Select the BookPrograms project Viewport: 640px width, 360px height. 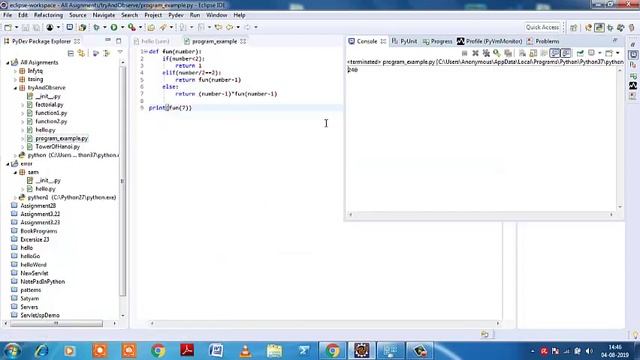point(39,231)
